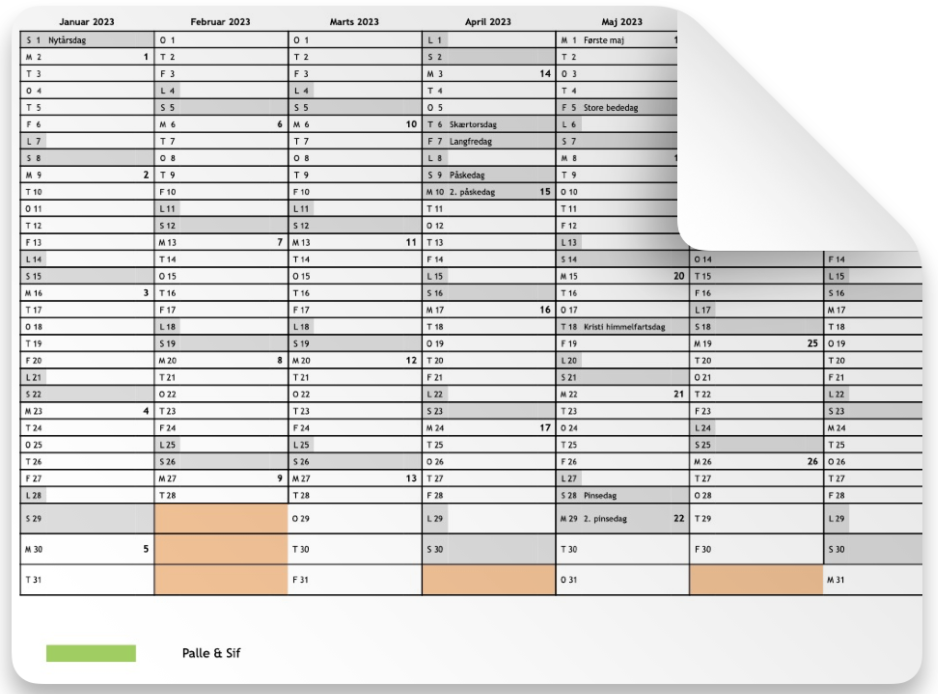The image size is (938, 694).
Task: Select week number 11 in March
Action: [x=411, y=242]
